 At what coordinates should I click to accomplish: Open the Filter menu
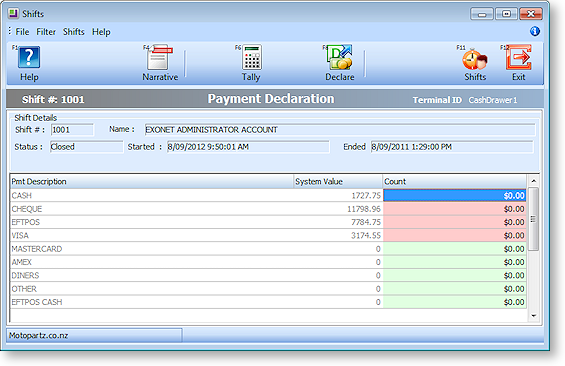(46, 32)
